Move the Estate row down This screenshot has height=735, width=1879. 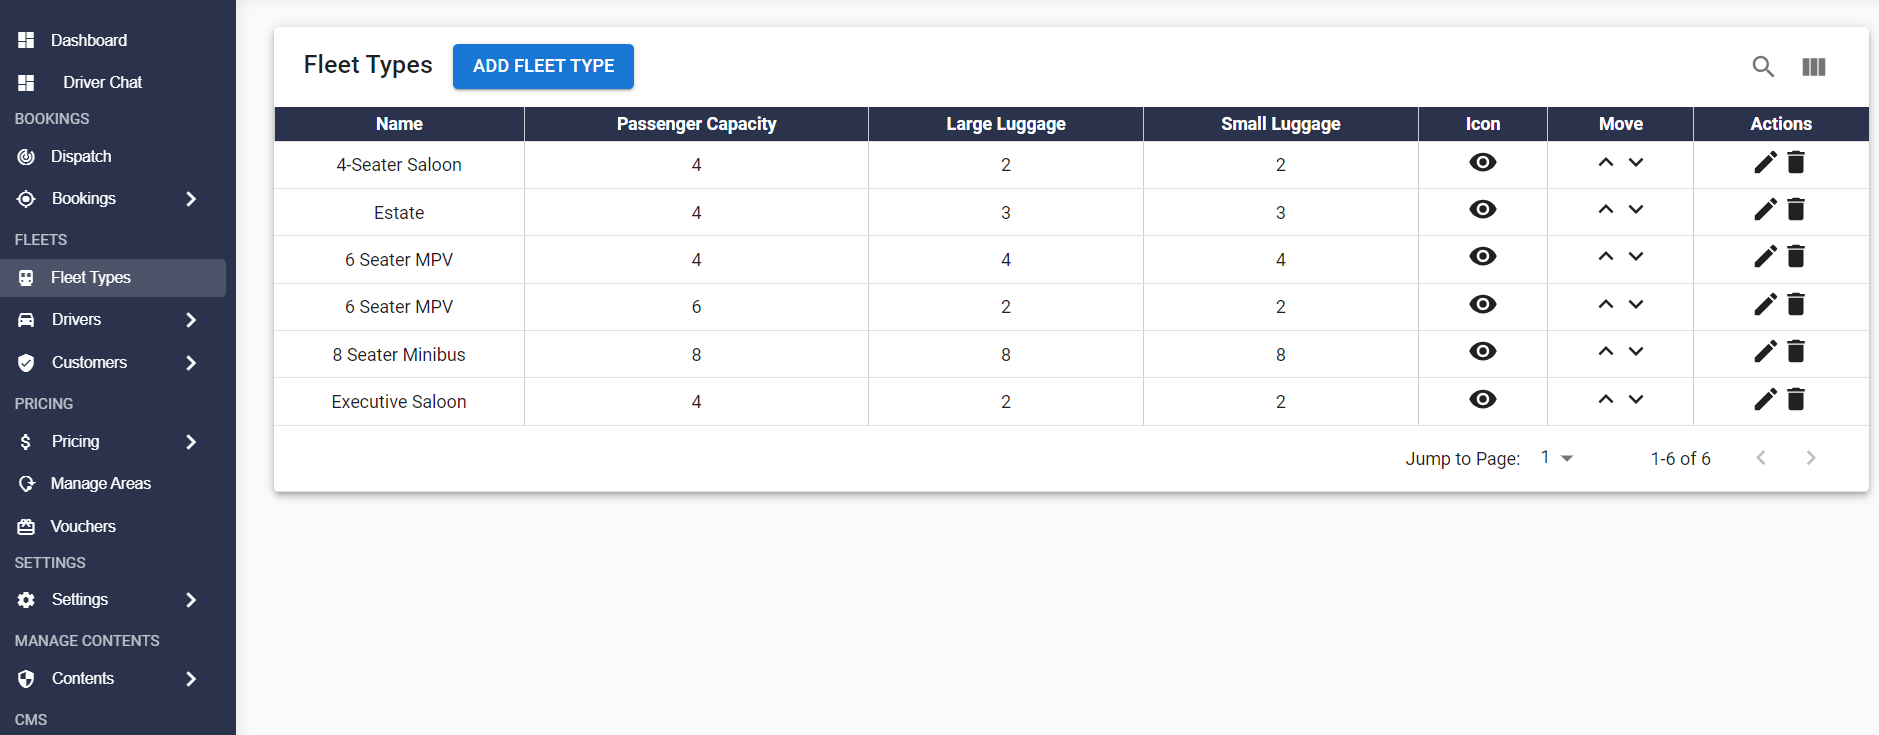[1636, 210]
